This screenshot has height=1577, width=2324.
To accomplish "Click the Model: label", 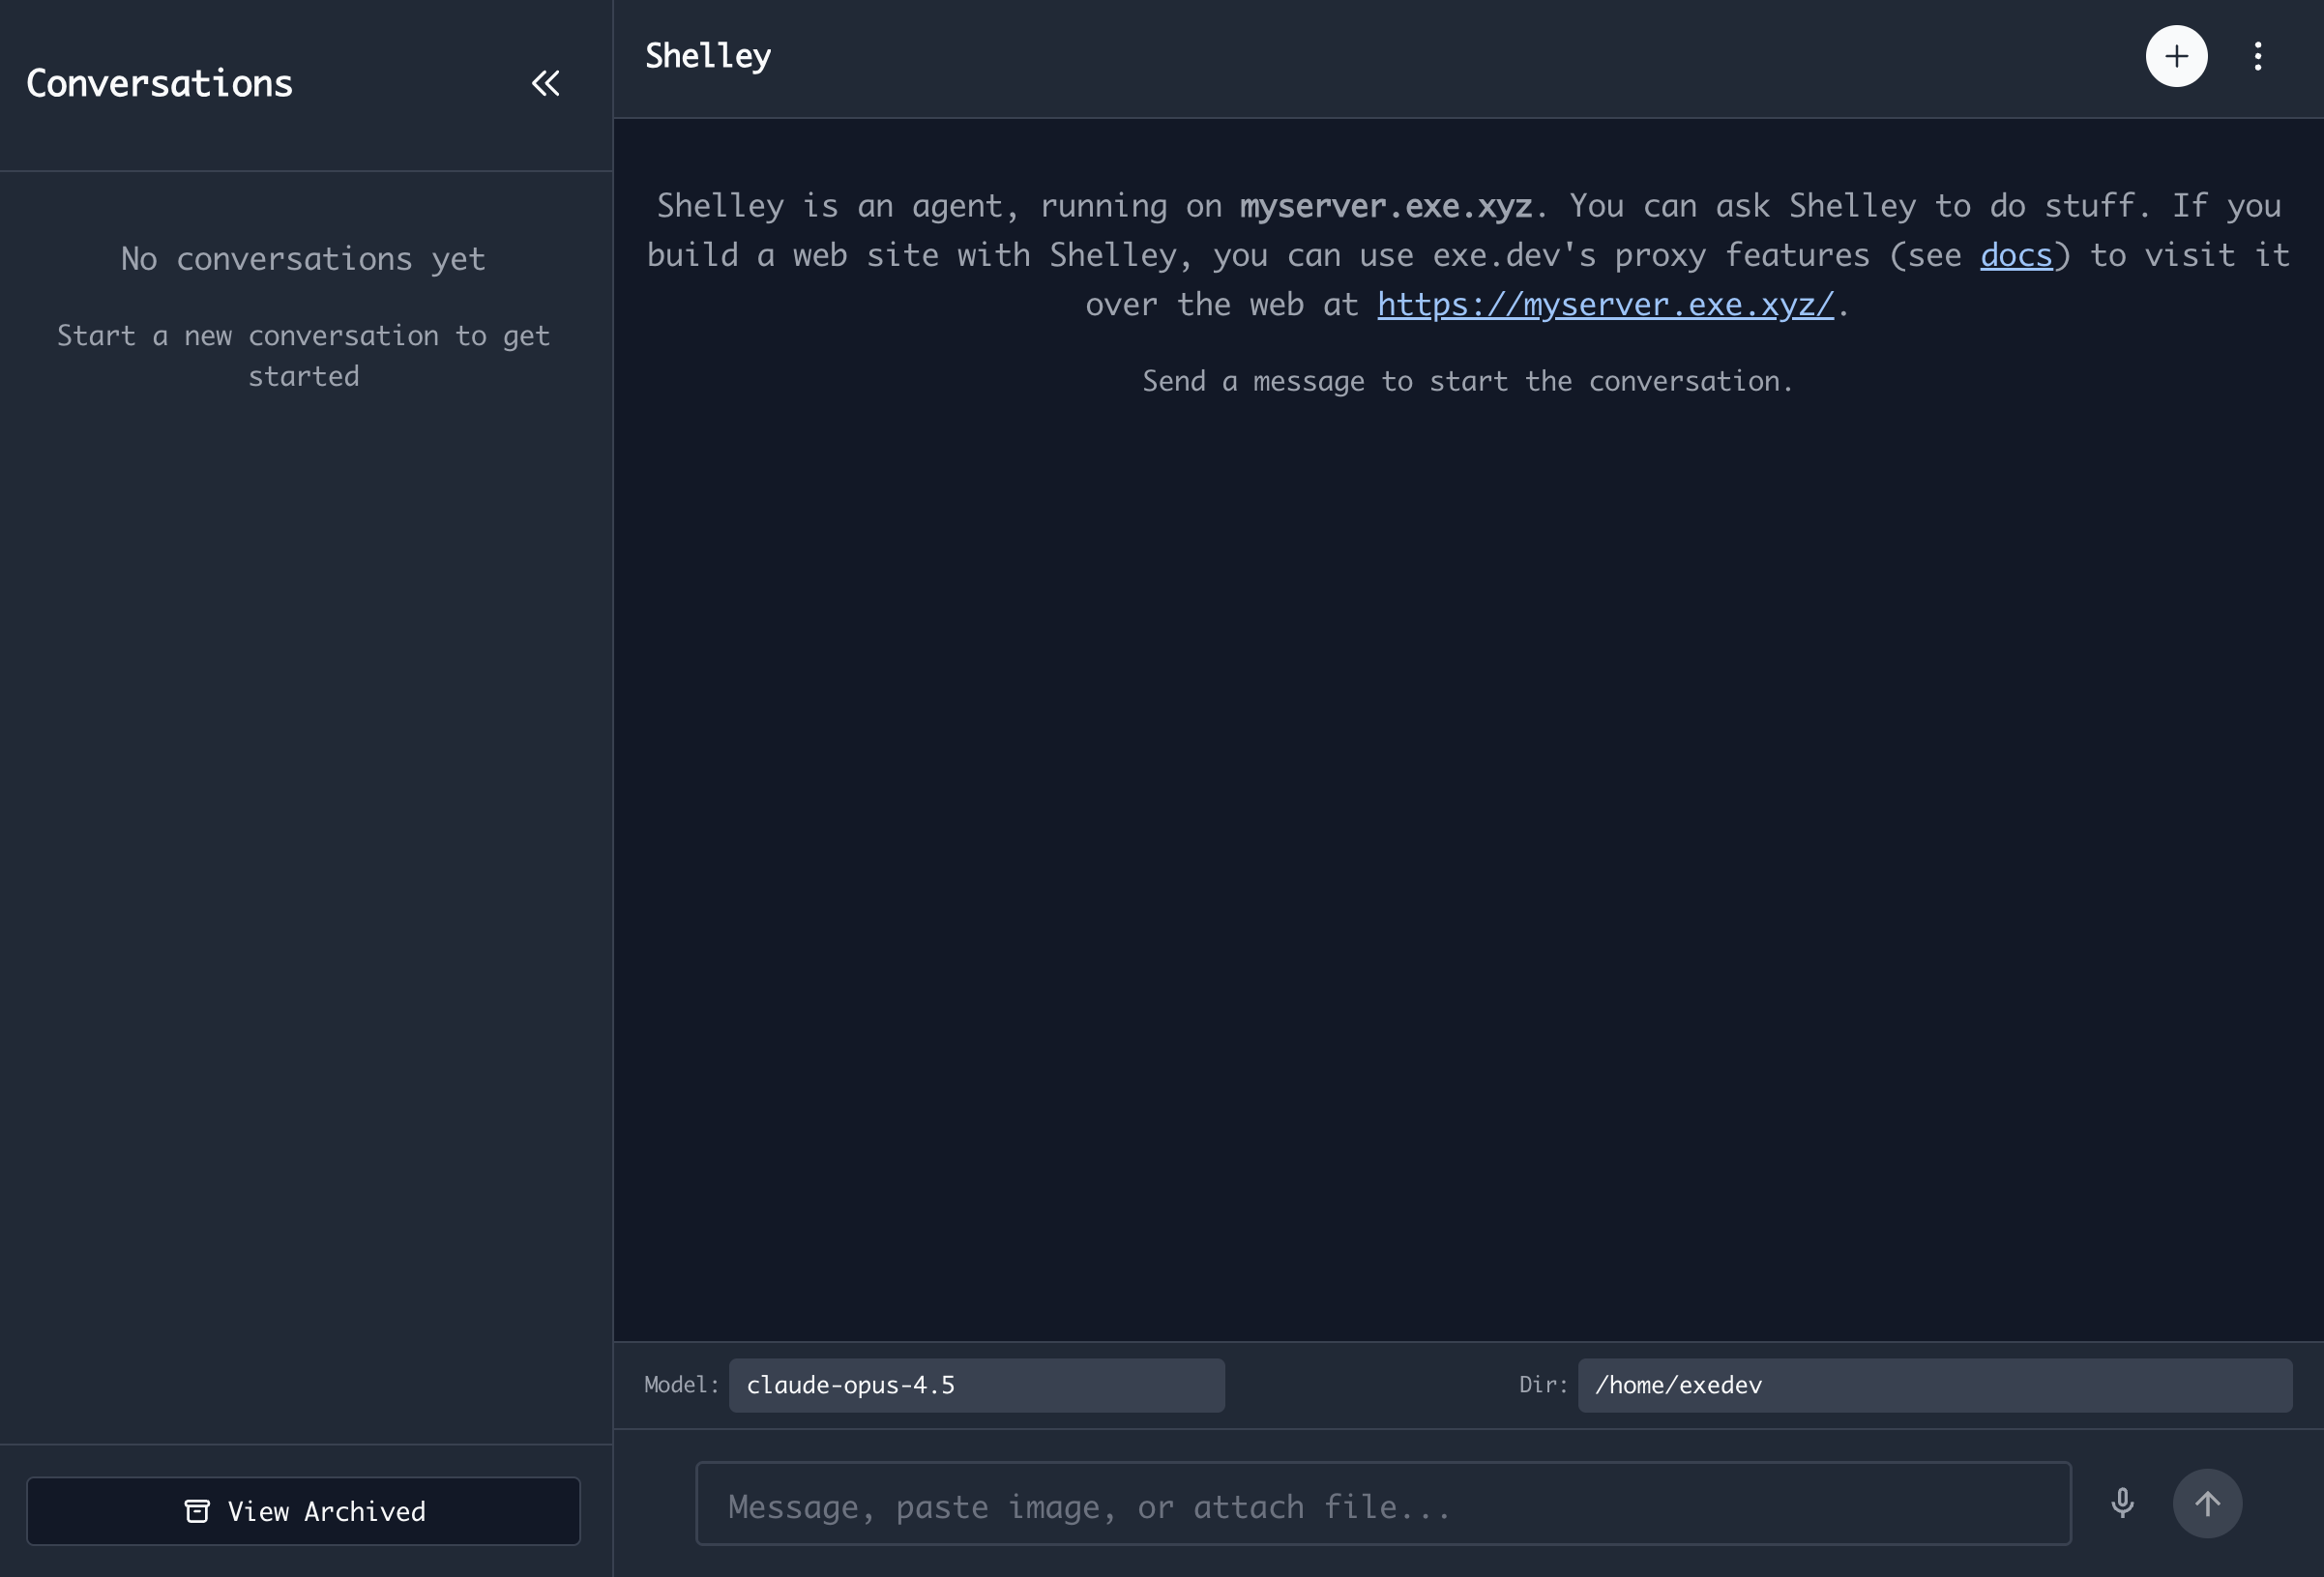I will (x=681, y=1385).
